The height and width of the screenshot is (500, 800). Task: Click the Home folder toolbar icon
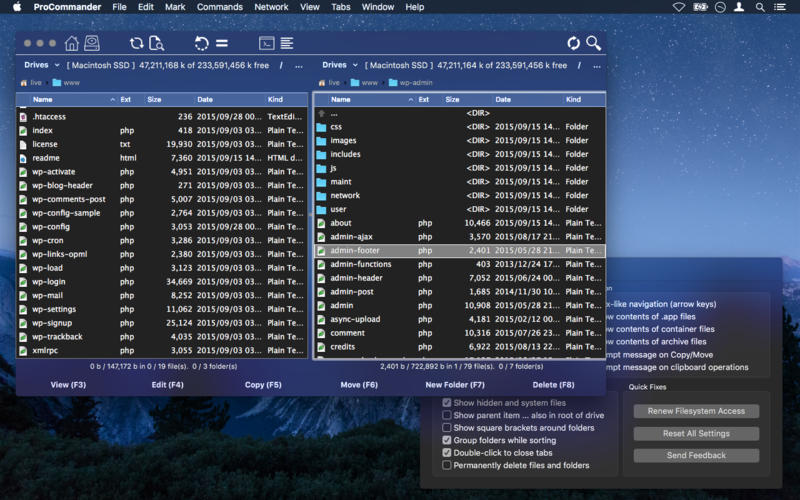click(x=72, y=43)
